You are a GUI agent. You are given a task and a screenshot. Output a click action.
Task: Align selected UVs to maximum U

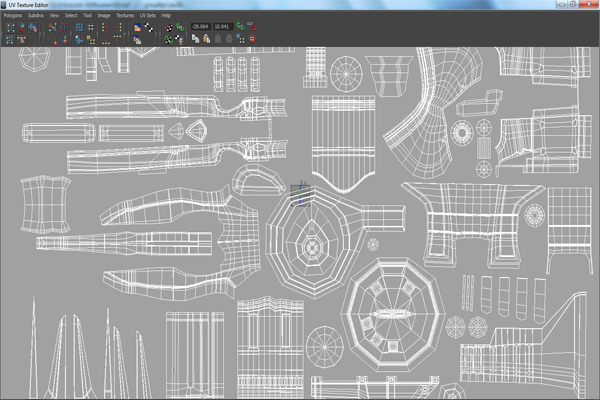(x=119, y=27)
